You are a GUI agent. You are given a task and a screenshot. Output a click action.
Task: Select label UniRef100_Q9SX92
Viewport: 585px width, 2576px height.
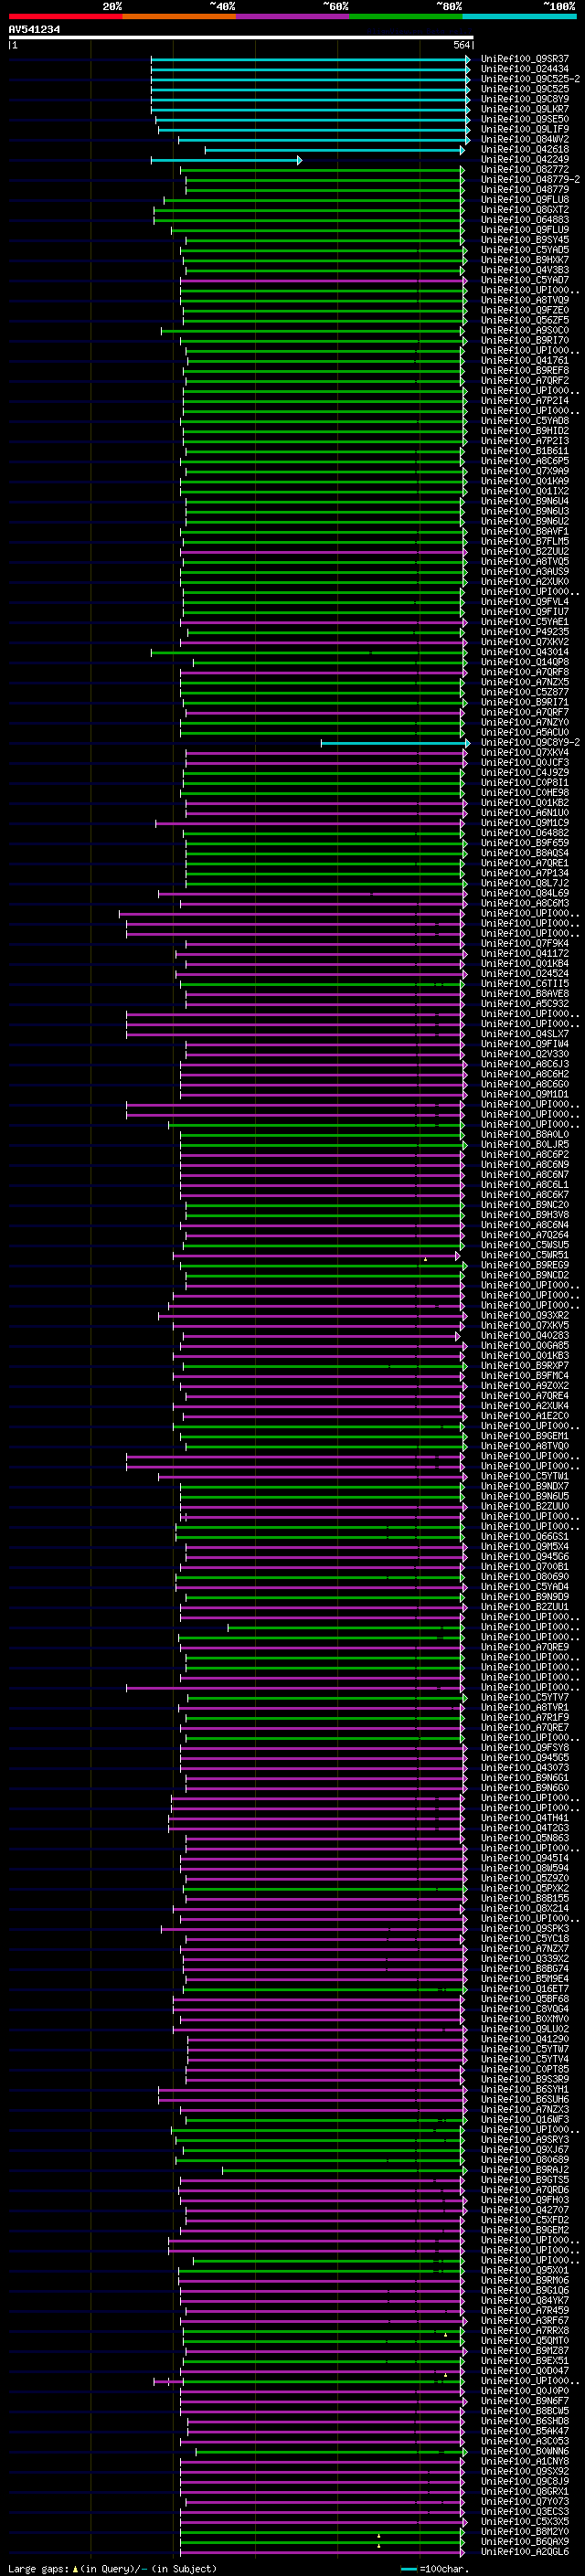click(x=525, y=2471)
